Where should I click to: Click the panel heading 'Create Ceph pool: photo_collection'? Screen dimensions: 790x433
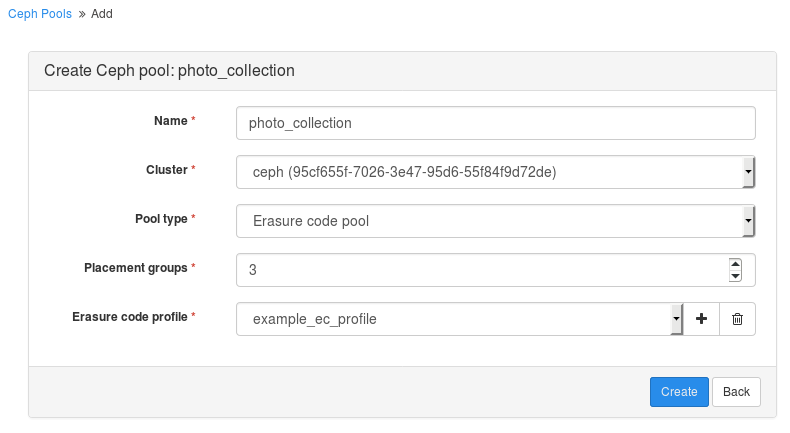click(169, 71)
